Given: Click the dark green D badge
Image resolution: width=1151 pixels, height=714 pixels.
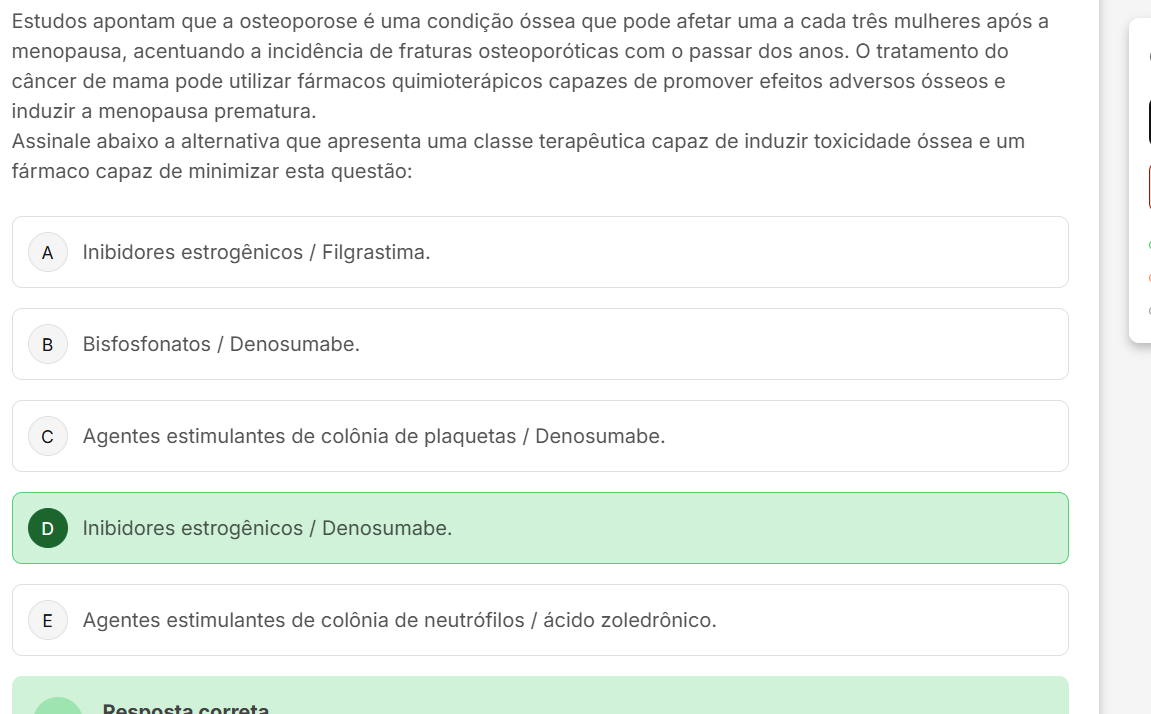Looking at the screenshot, I should click(48, 528).
